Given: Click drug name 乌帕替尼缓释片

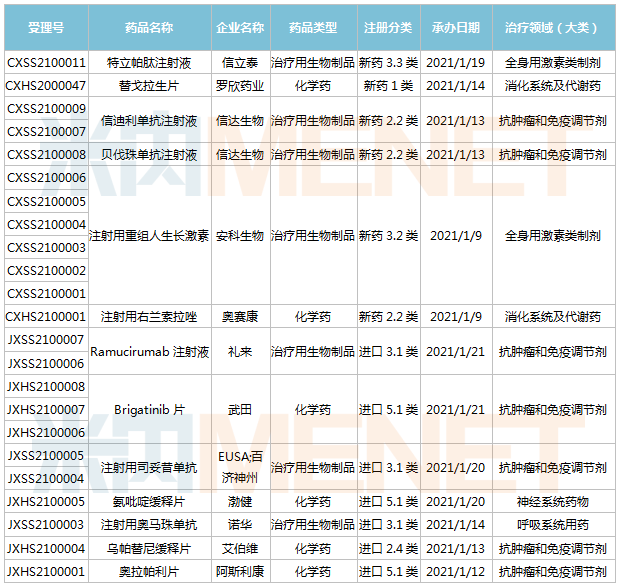Looking at the screenshot, I should point(149,549).
